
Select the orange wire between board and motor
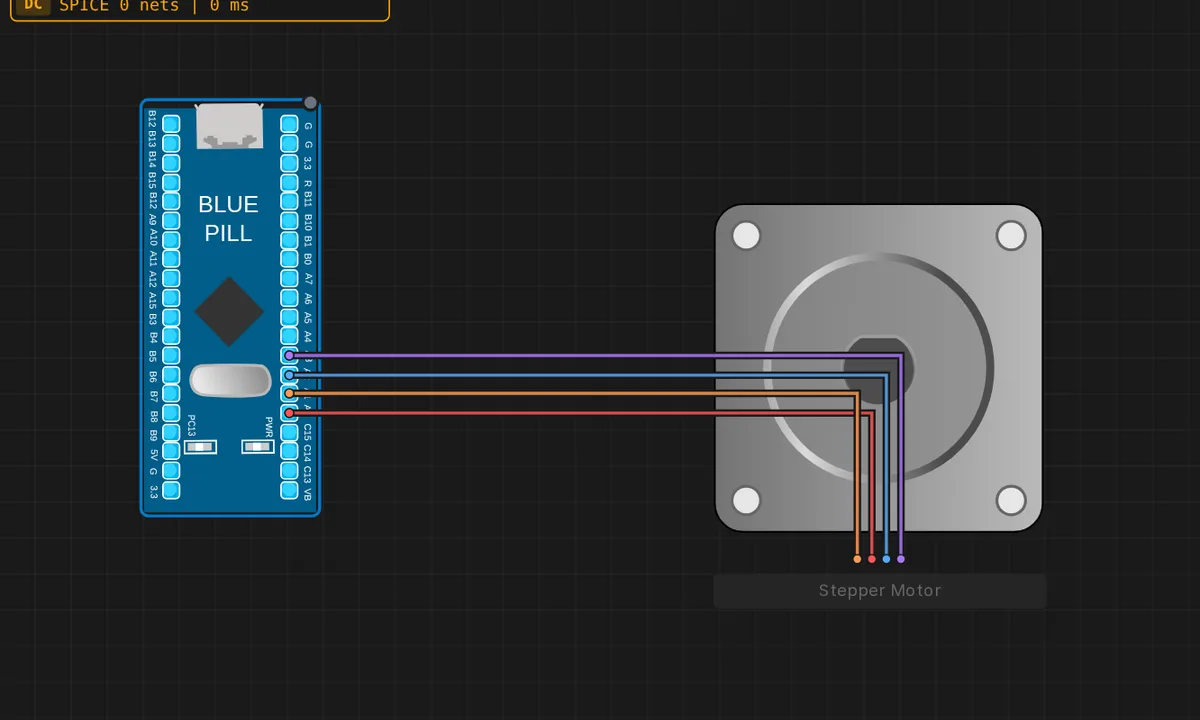[573, 394]
